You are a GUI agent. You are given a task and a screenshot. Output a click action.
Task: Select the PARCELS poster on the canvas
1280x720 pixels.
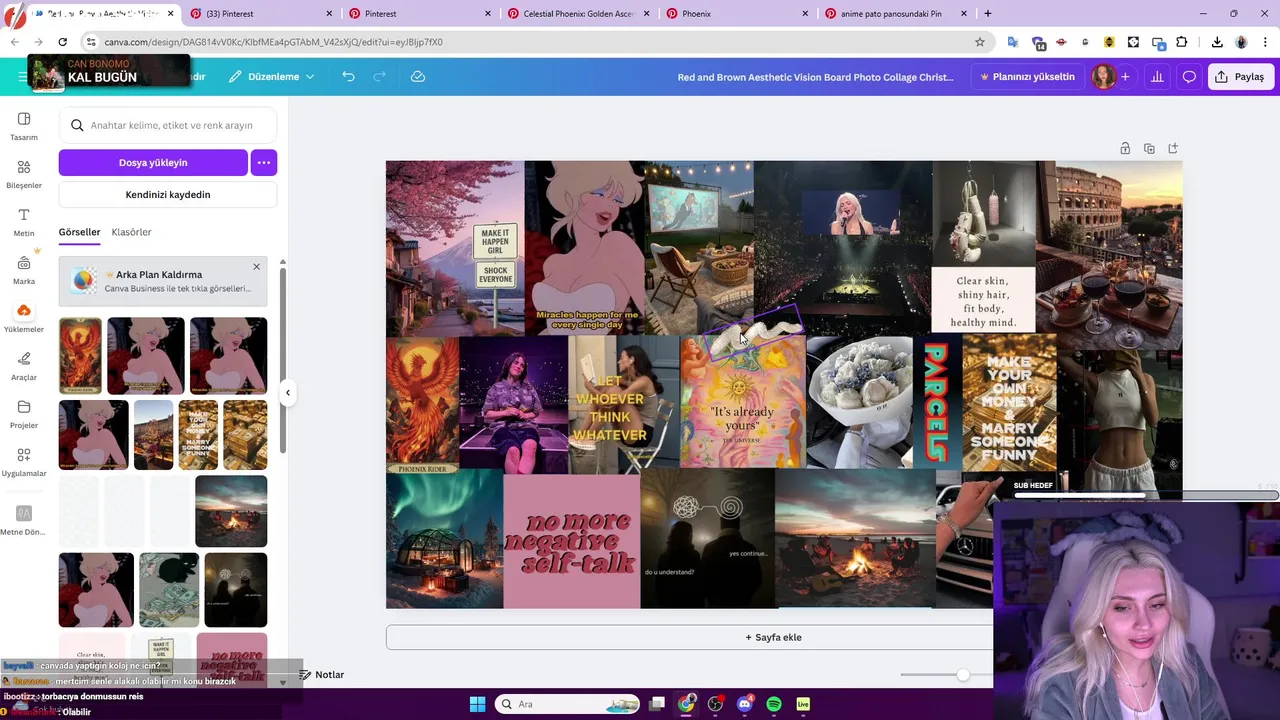point(937,402)
